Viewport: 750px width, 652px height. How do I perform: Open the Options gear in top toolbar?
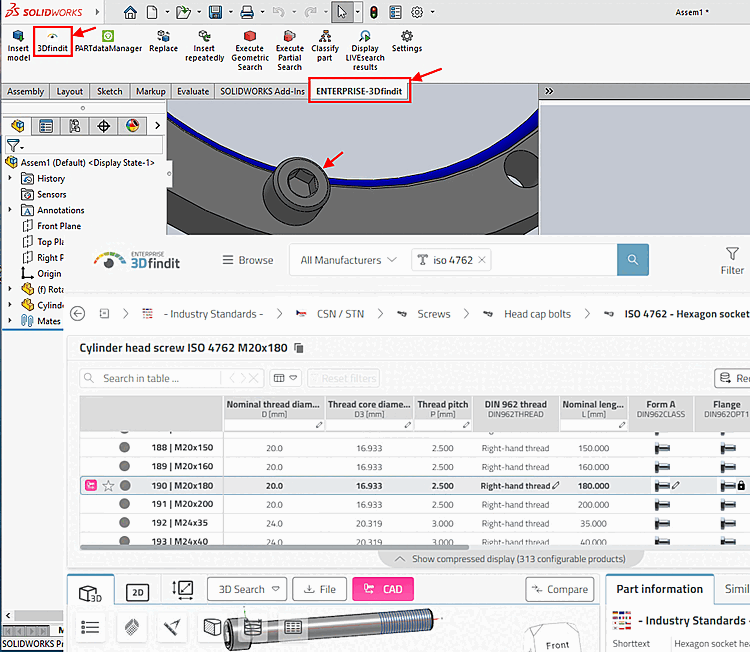417,12
